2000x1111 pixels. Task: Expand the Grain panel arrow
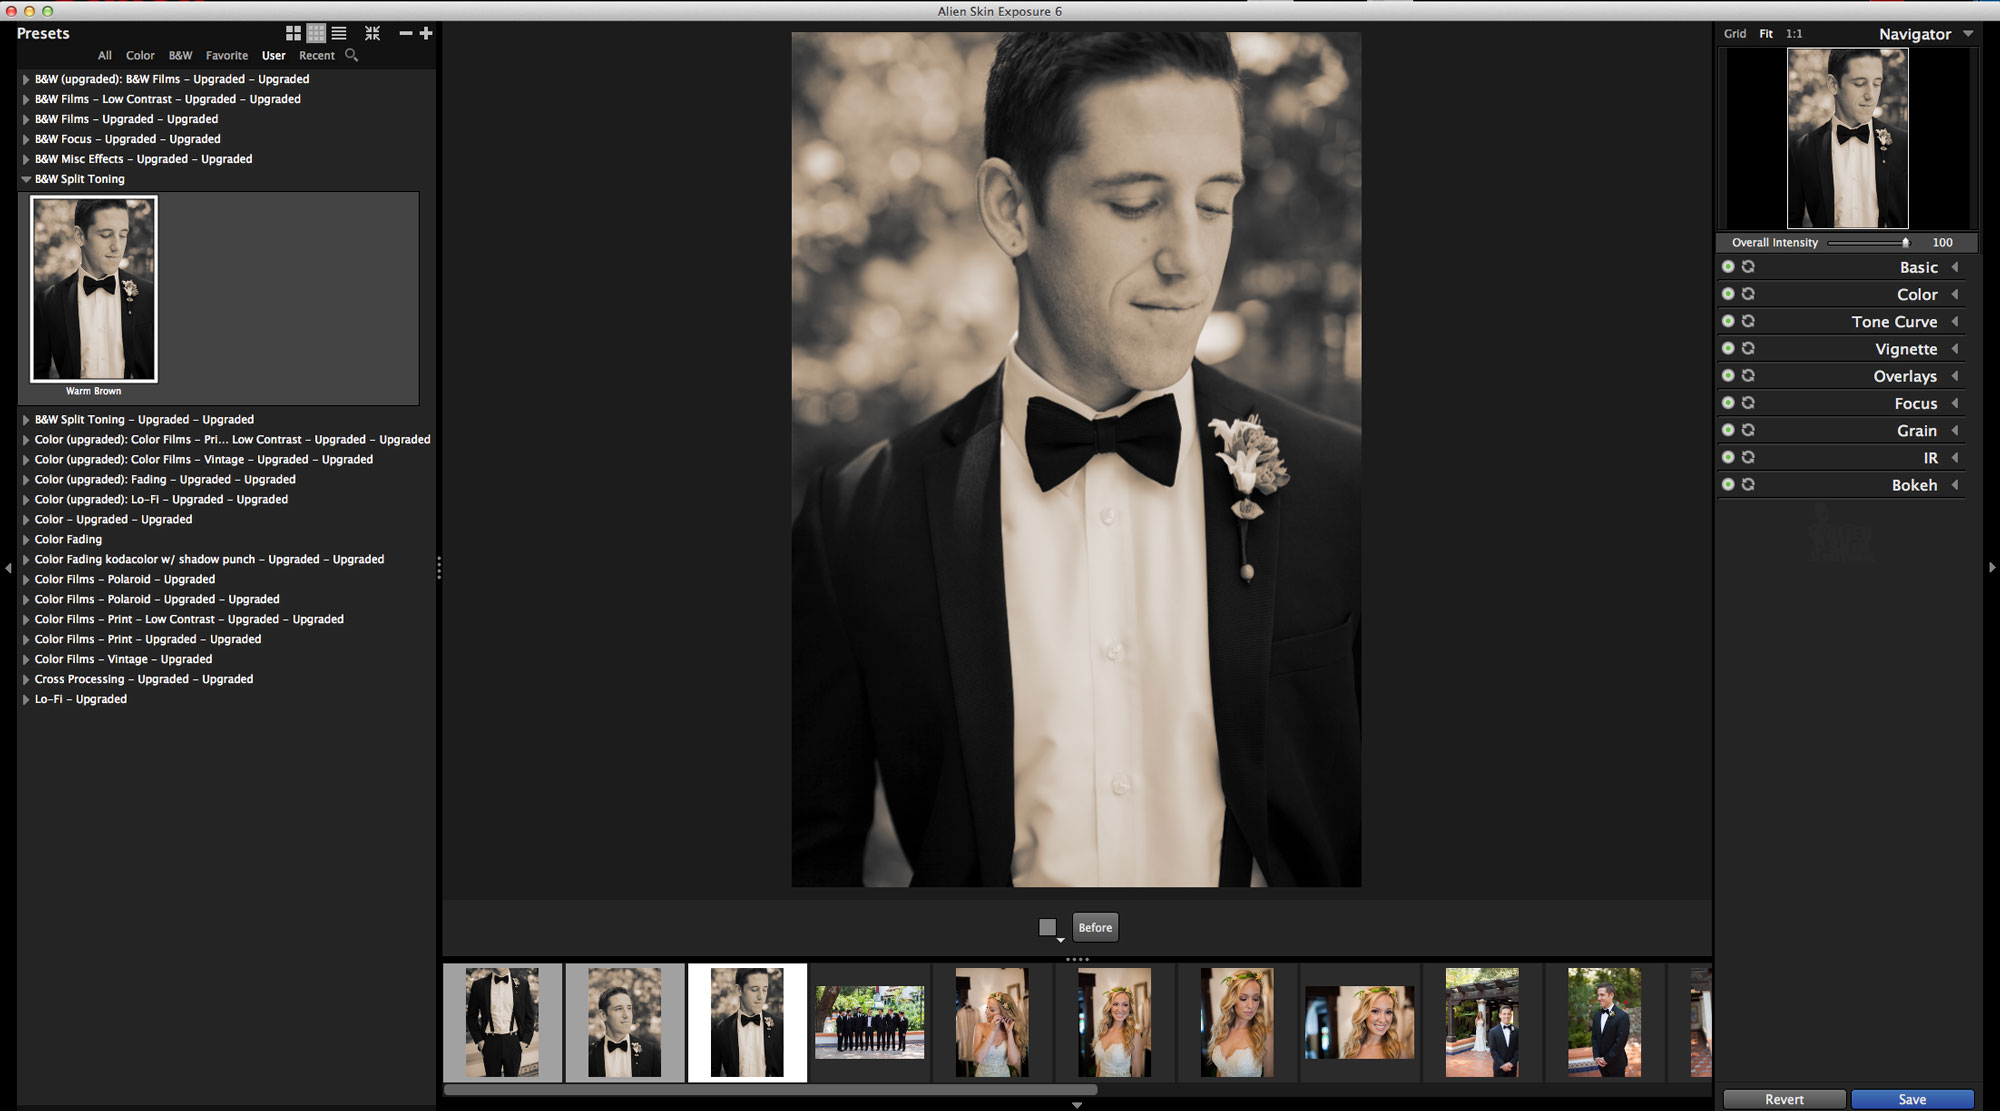point(1955,429)
